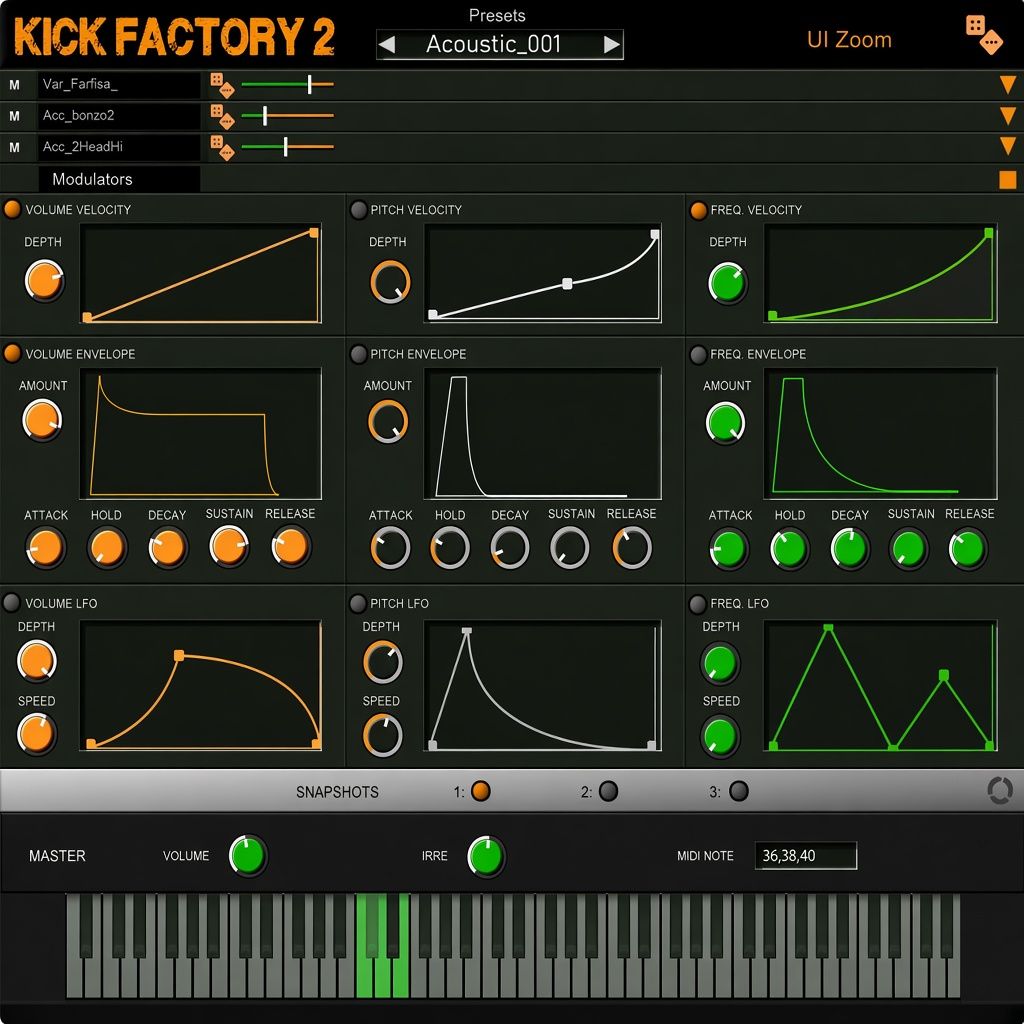The width and height of the screenshot is (1024, 1024).
Task: Toggle Freq. Velocity modulator LED
Action: pyautogui.click(x=698, y=210)
